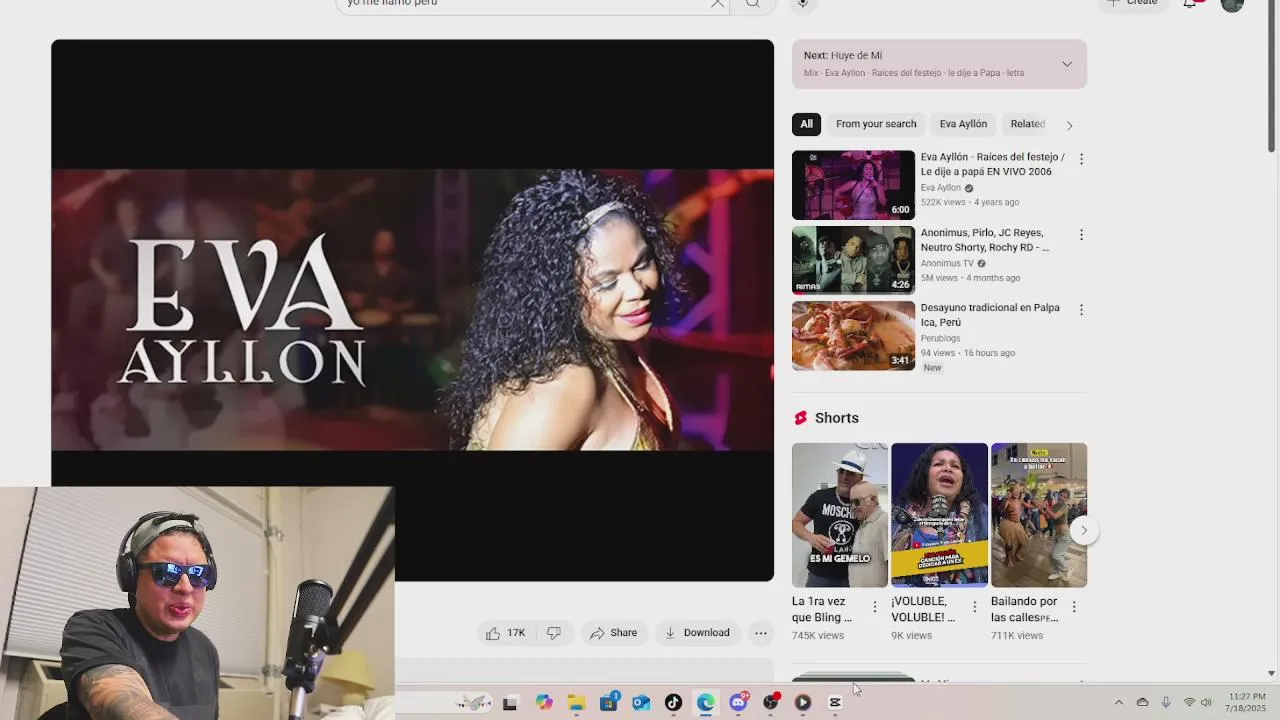Open Microsoft Store from the taskbar
The image size is (1280, 720).
coord(609,703)
